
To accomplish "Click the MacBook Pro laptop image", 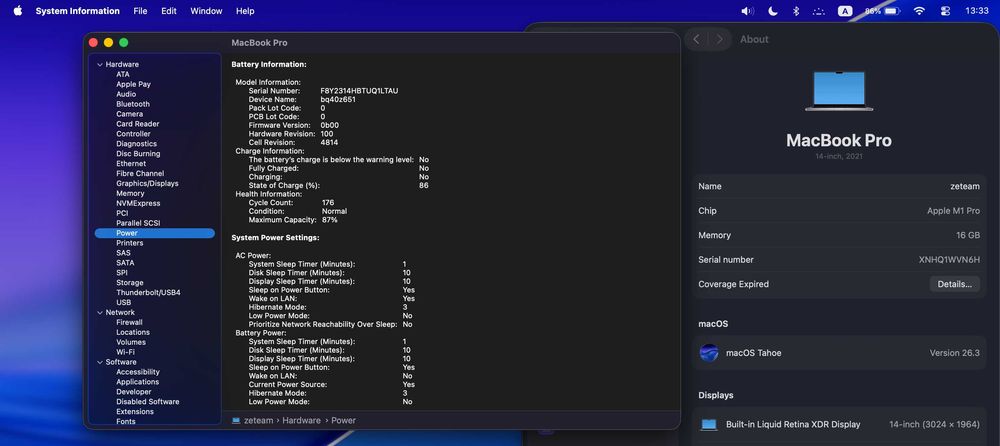I will point(839,91).
